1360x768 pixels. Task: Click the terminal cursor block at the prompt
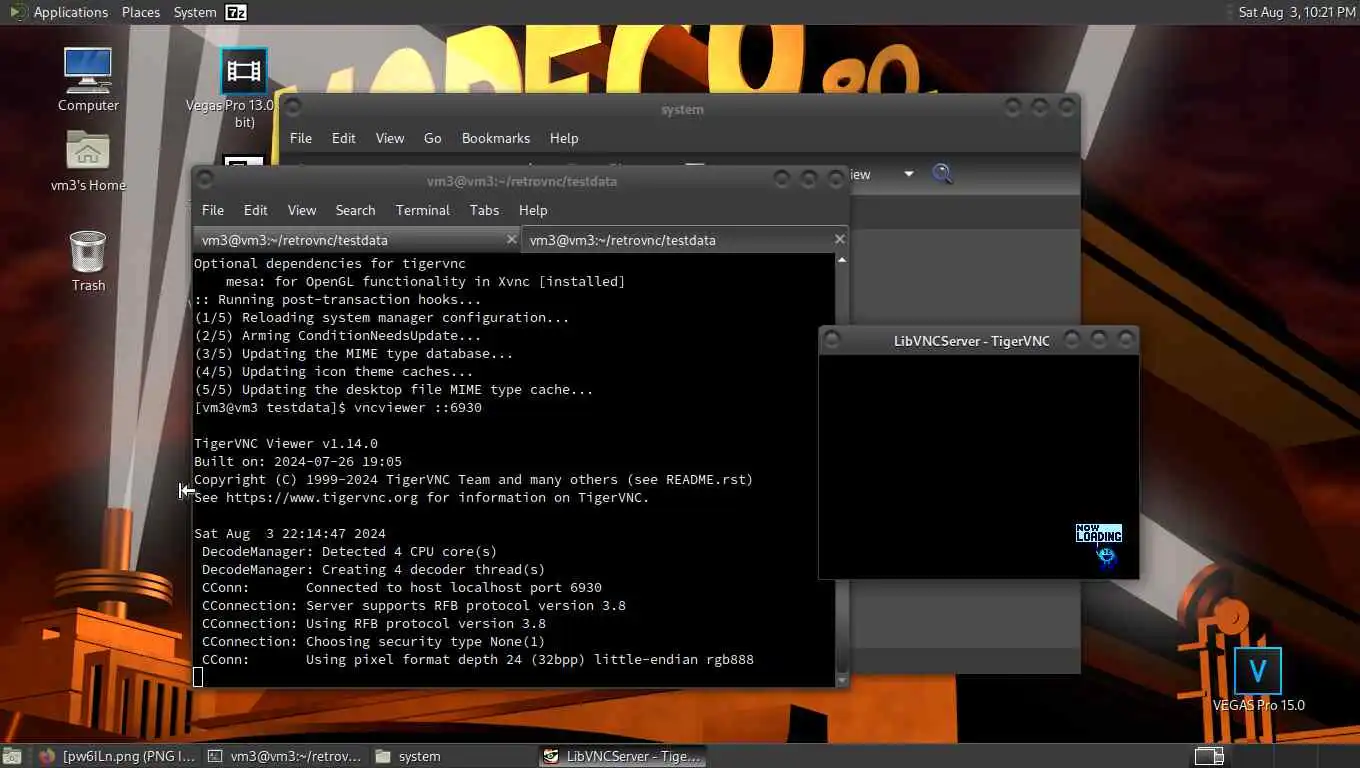pyautogui.click(x=198, y=677)
